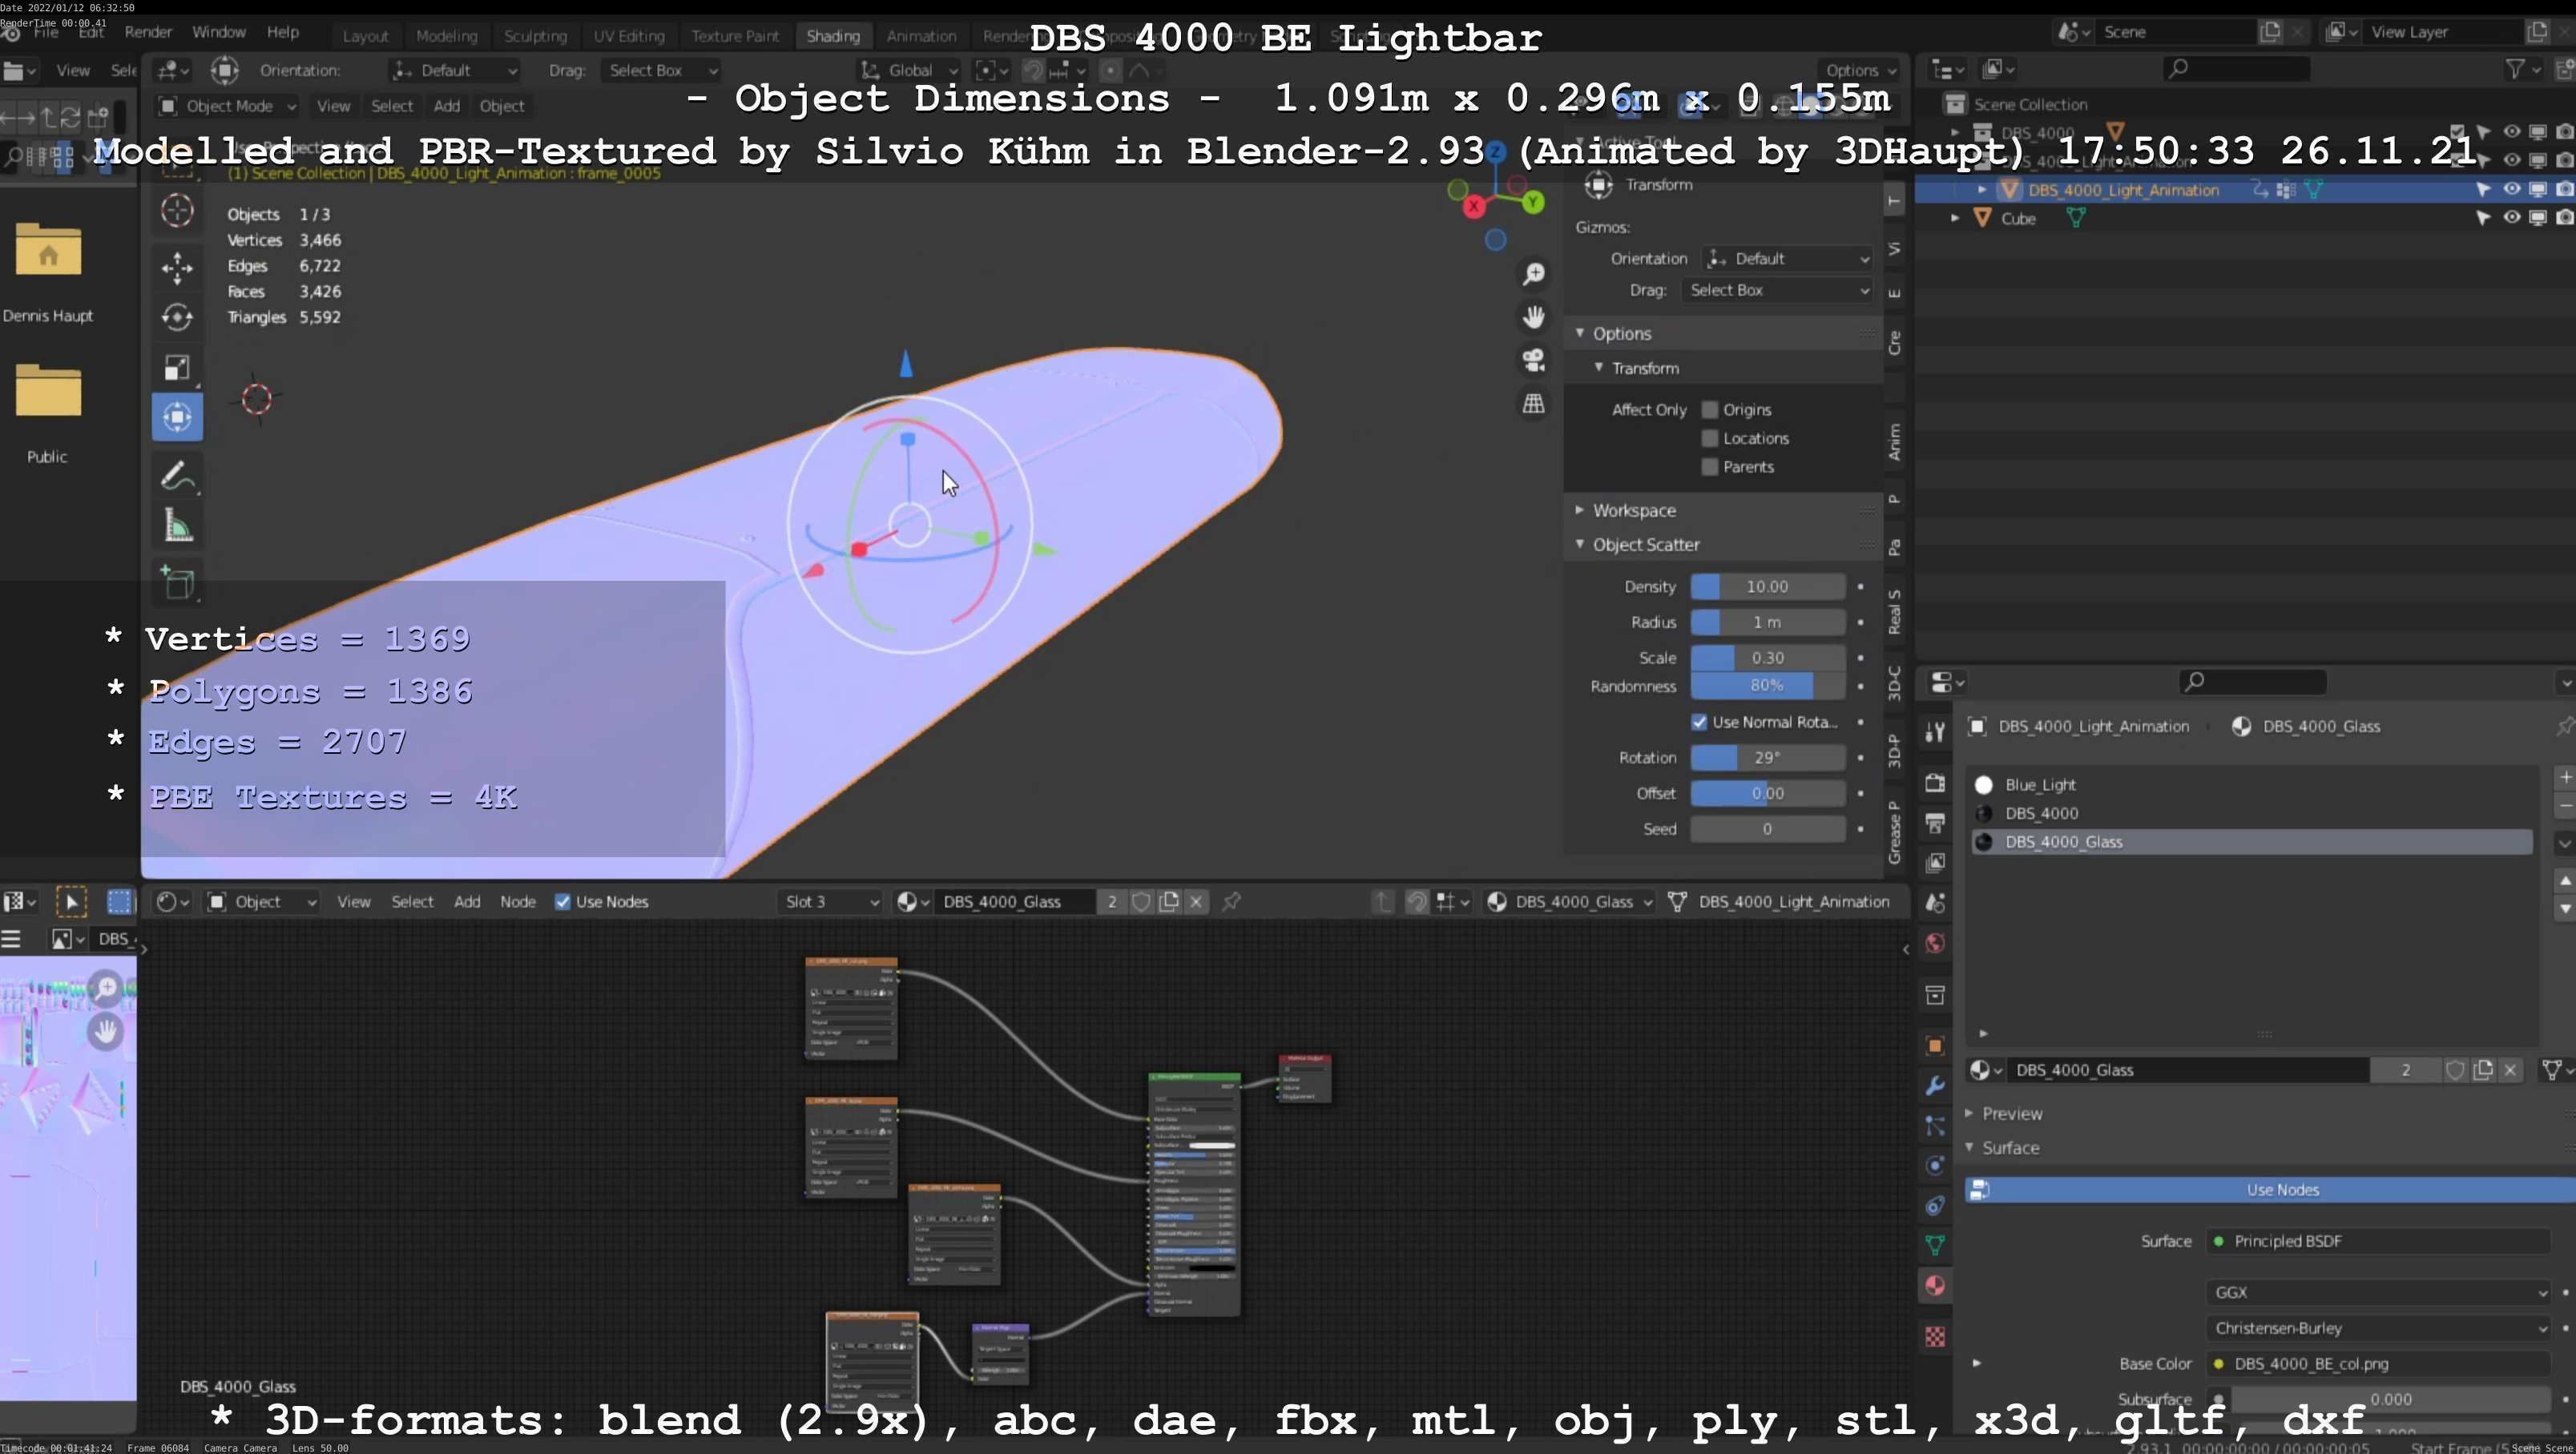Pin the DBS_4000_Glass node tree
Image resolution: width=2576 pixels, height=1454 pixels.
click(1232, 902)
